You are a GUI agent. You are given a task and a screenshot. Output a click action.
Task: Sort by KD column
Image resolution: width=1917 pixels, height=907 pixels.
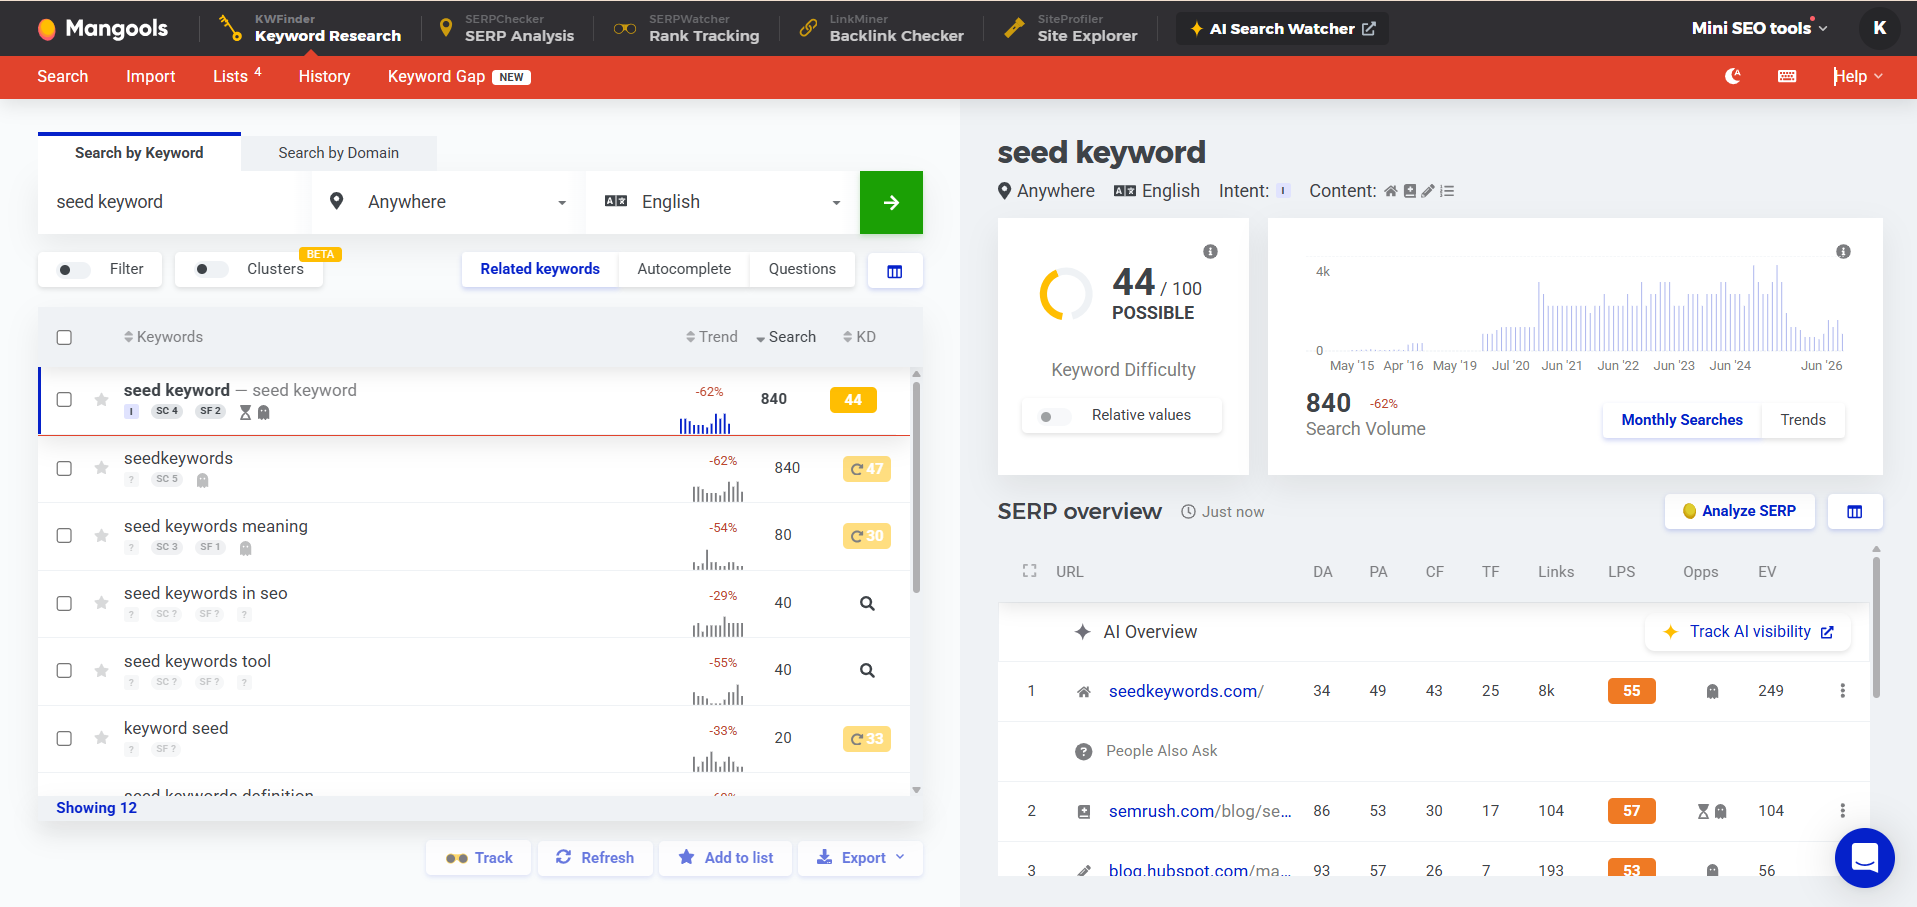point(859,337)
